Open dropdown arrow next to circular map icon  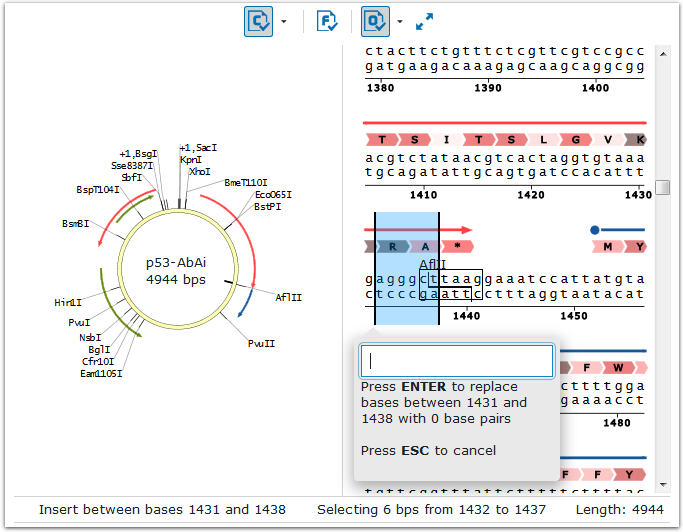(x=284, y=21)
